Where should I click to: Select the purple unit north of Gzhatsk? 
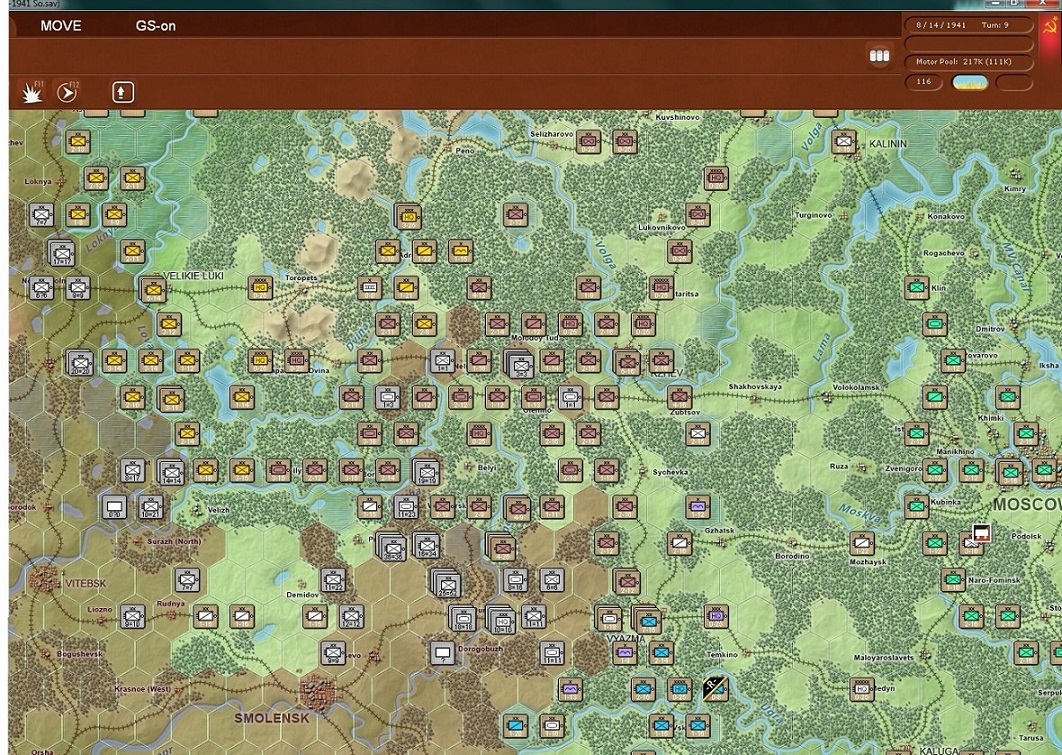click(698, 506)
